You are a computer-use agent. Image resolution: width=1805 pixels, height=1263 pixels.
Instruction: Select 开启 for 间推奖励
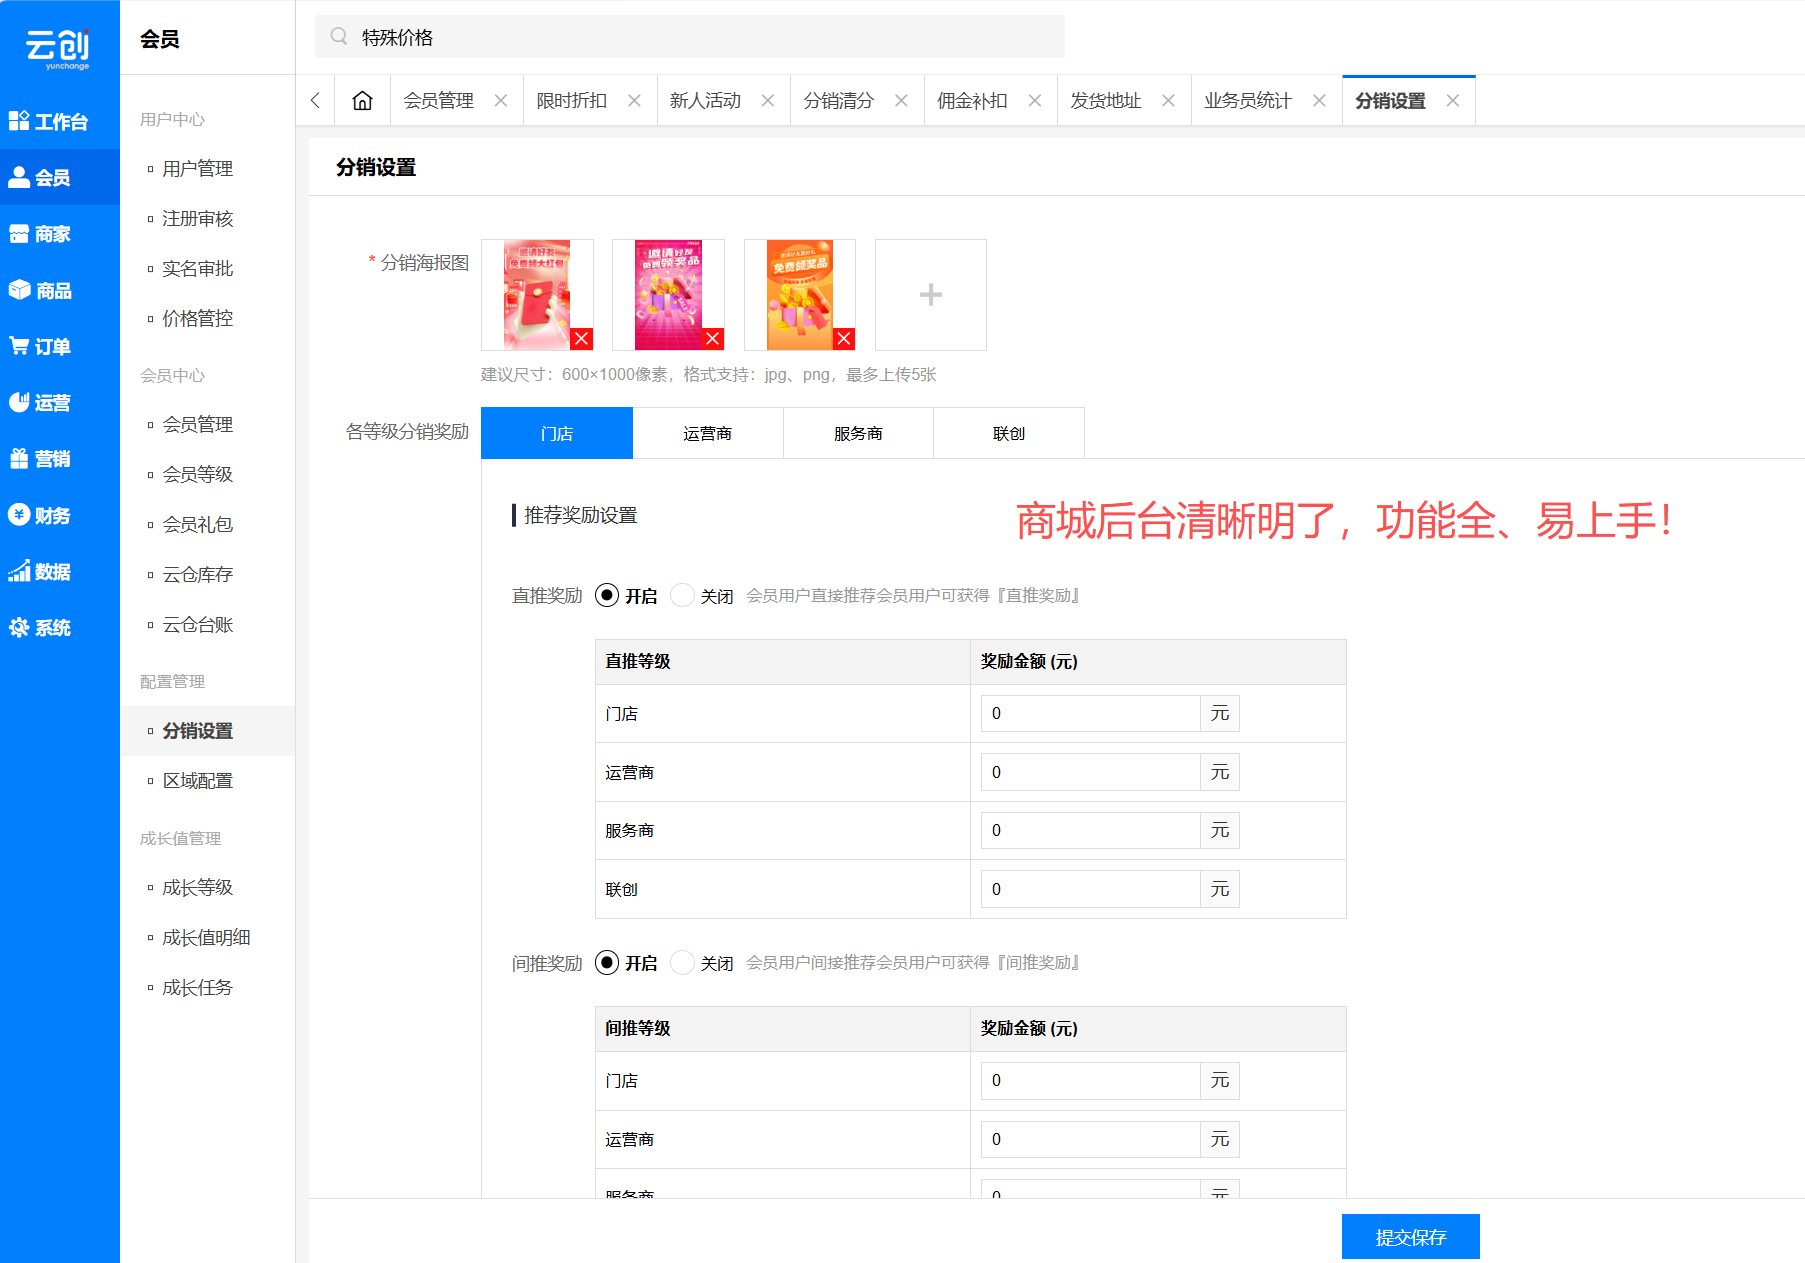tap(607, 963)
